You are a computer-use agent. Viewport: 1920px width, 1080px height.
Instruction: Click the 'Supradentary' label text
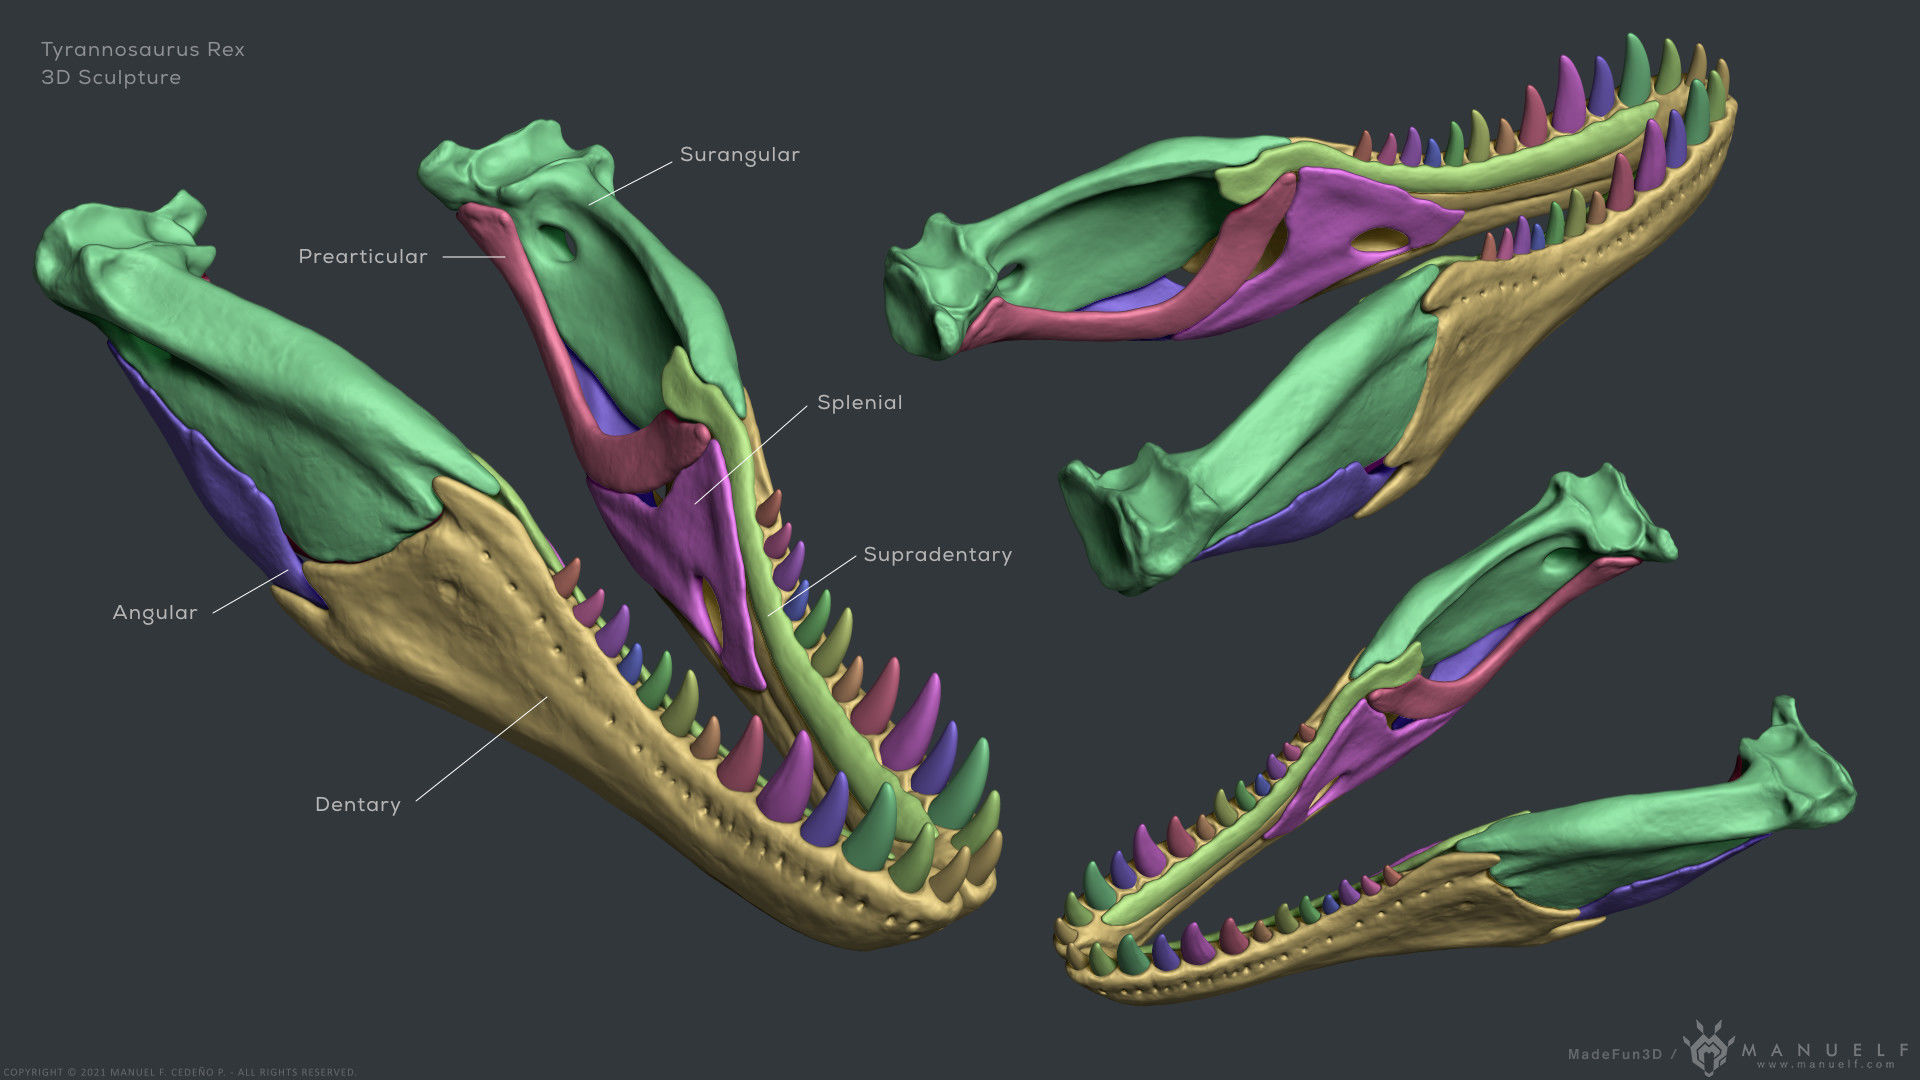point(937,555)
